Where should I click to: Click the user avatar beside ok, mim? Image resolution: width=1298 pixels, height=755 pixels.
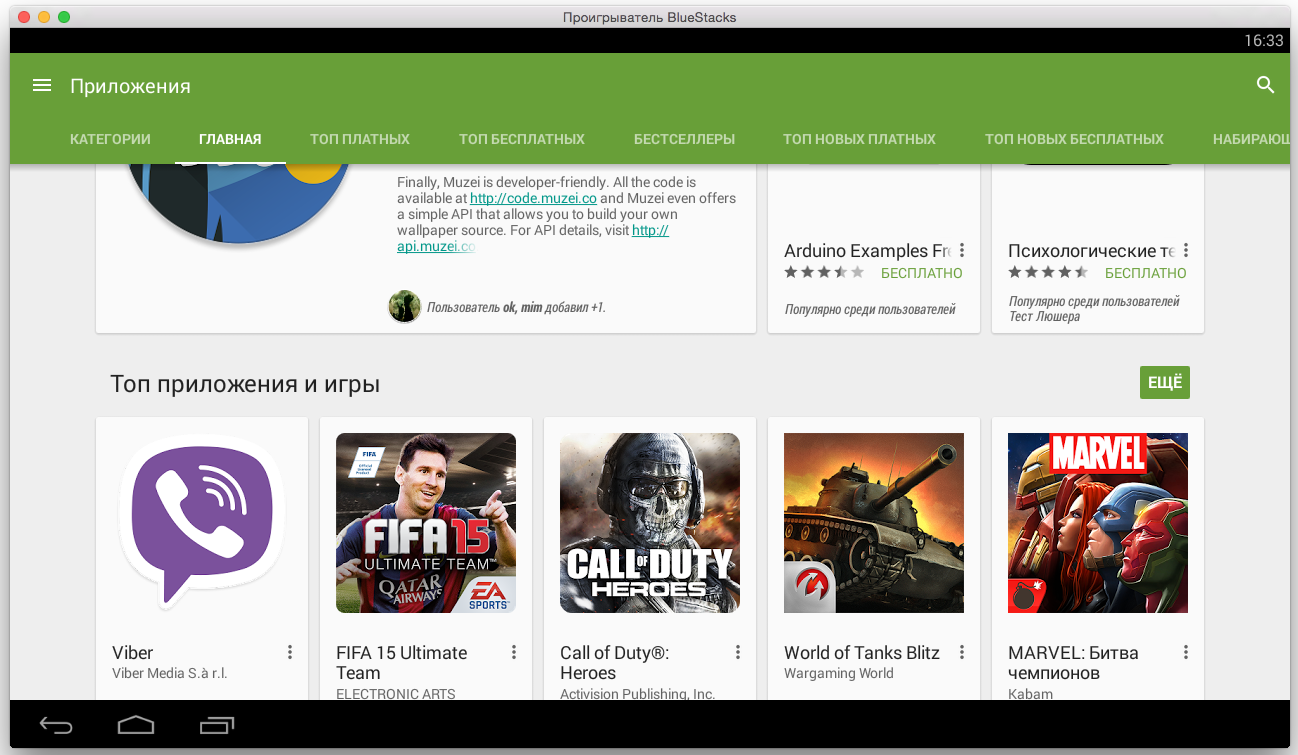404,306
